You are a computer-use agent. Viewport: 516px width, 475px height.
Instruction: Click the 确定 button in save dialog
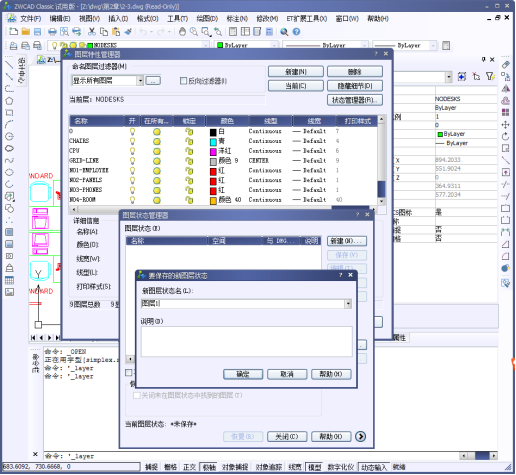click(243, 374)
